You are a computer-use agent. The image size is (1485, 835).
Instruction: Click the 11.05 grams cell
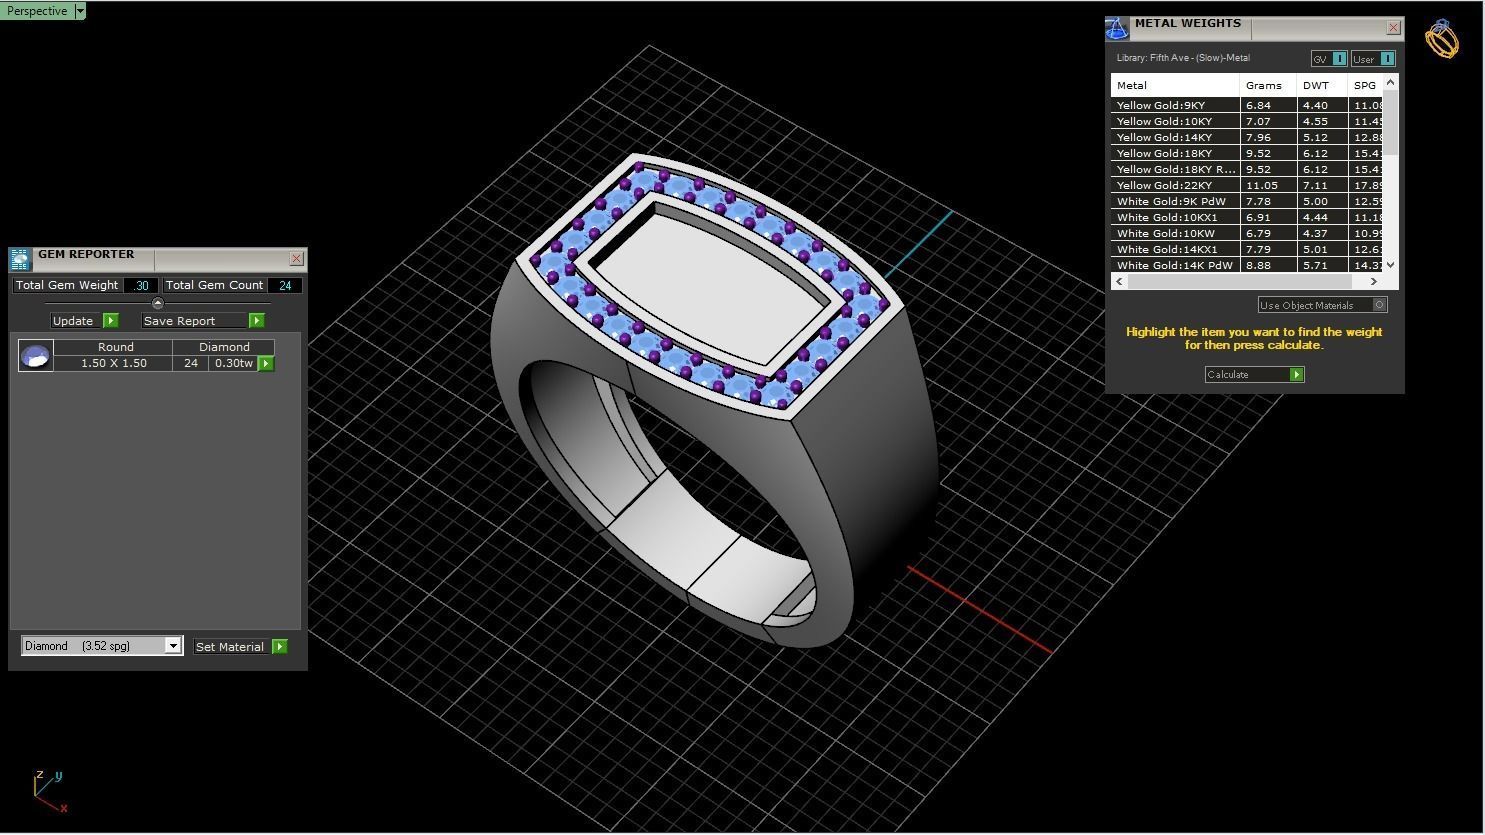click(x=1268, y=185)
